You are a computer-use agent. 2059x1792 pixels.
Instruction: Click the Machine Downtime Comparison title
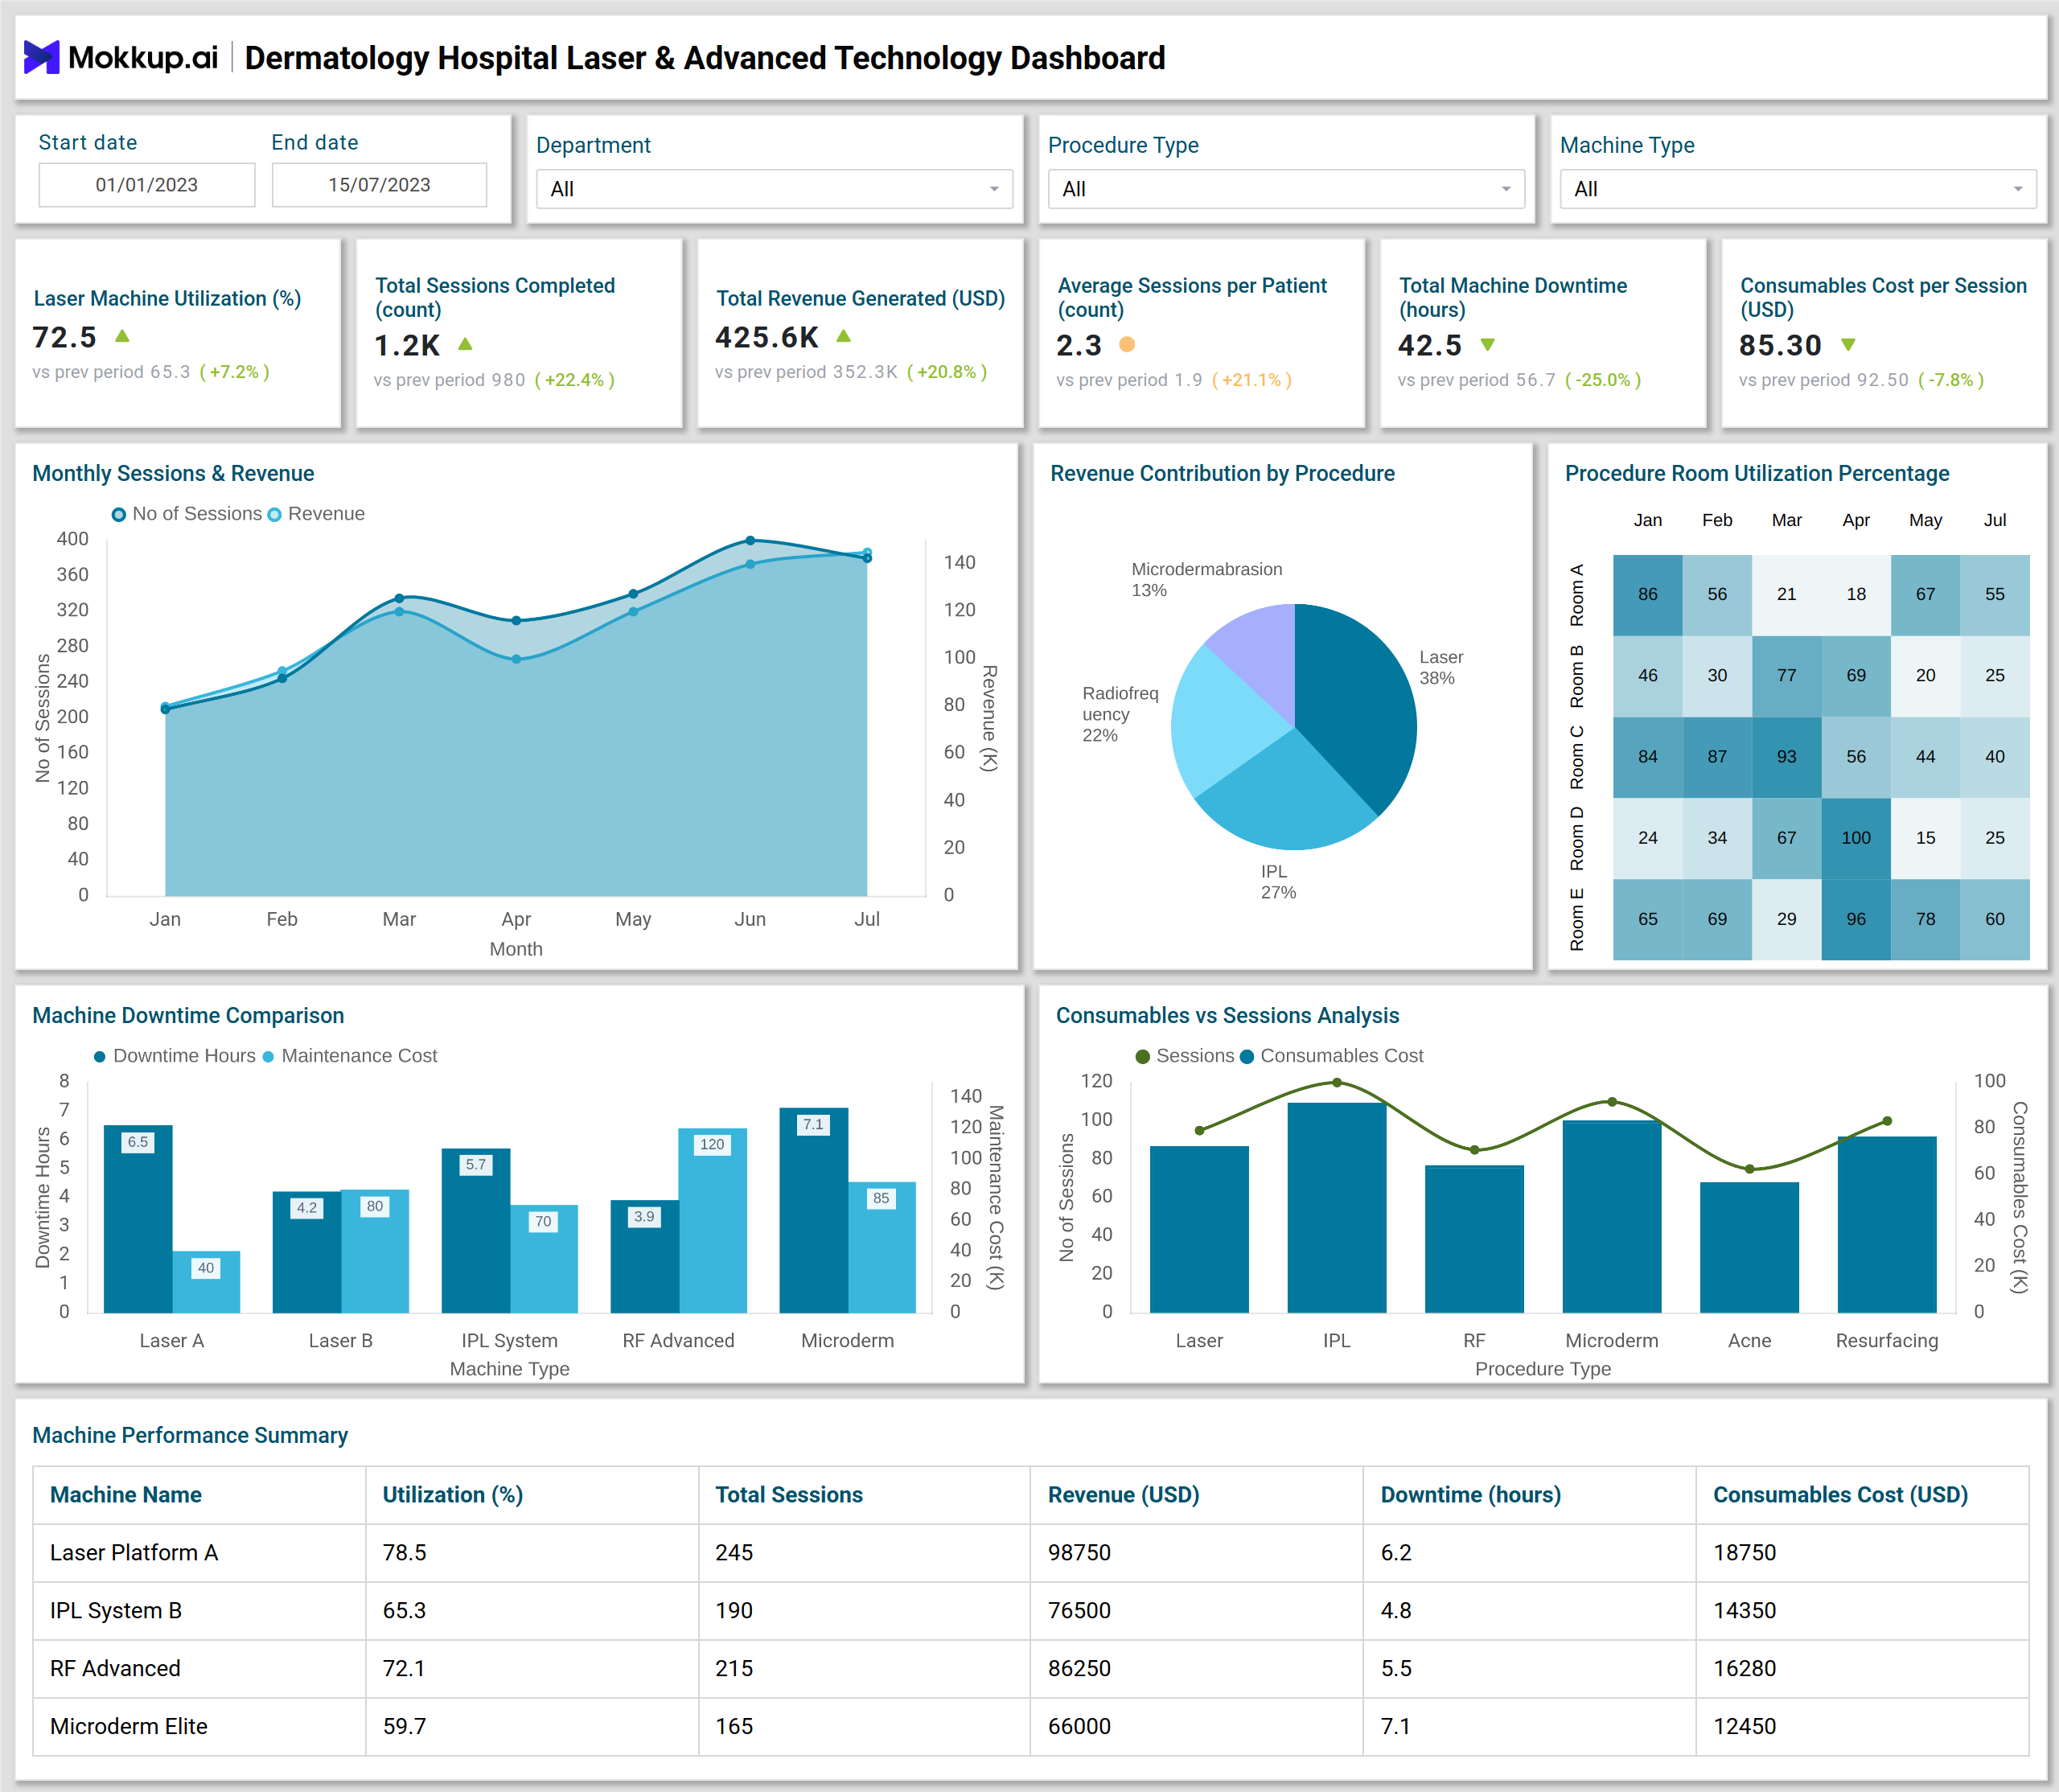tap(188, 1016)
